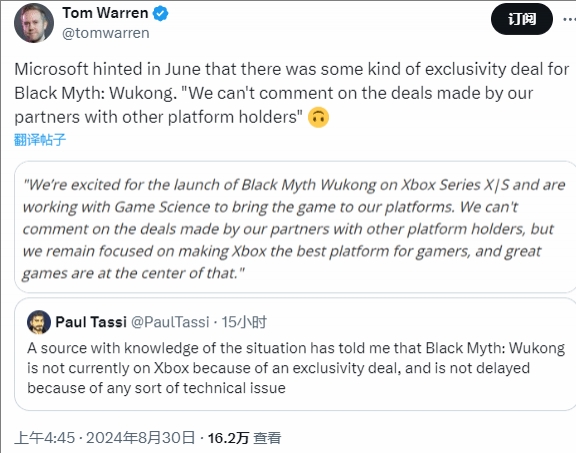Click the 订阅 subscribe button

coord(522,19)
